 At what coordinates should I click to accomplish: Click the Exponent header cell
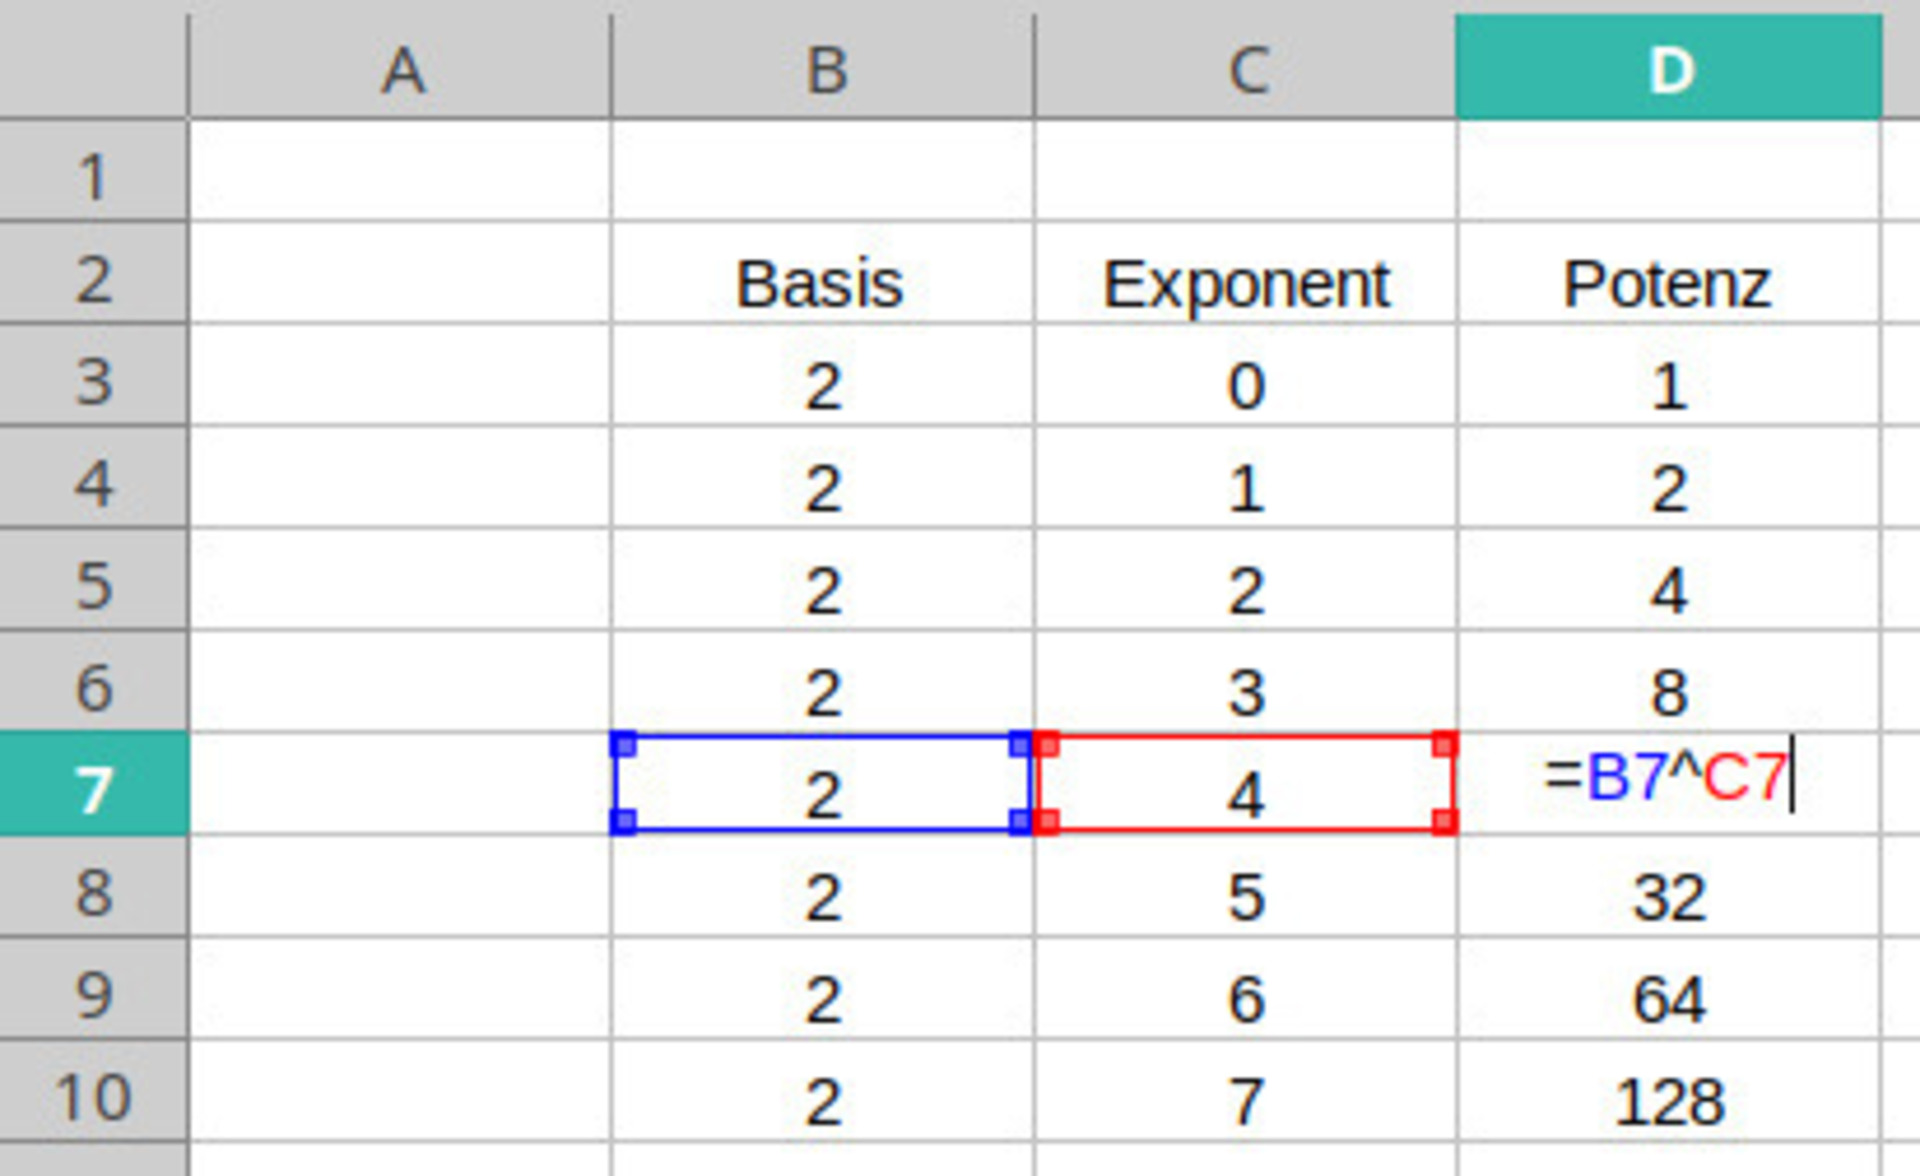[x=1246, y=284]
